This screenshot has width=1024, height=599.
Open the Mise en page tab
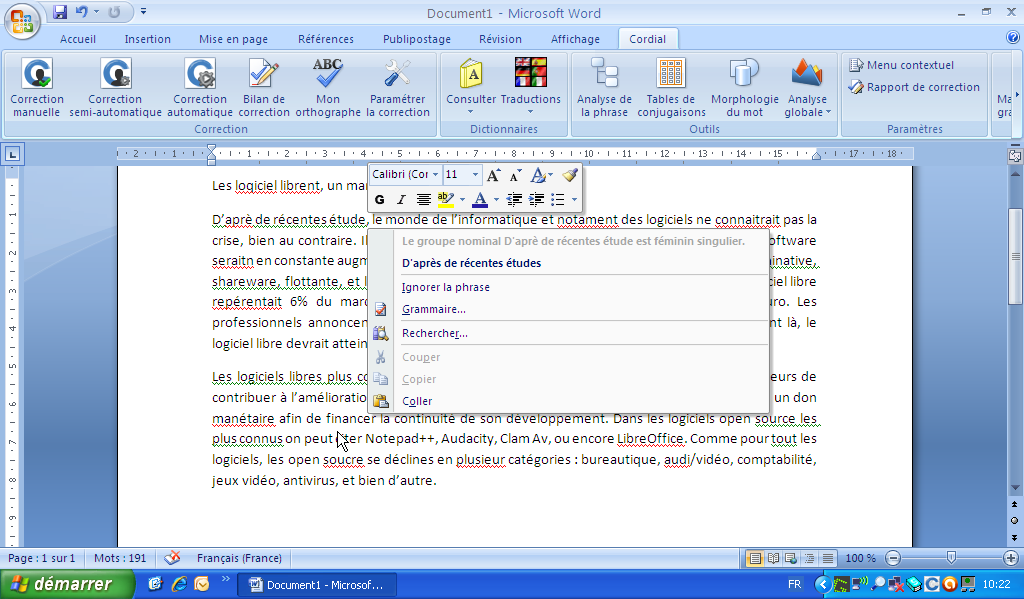coord(233,39)
